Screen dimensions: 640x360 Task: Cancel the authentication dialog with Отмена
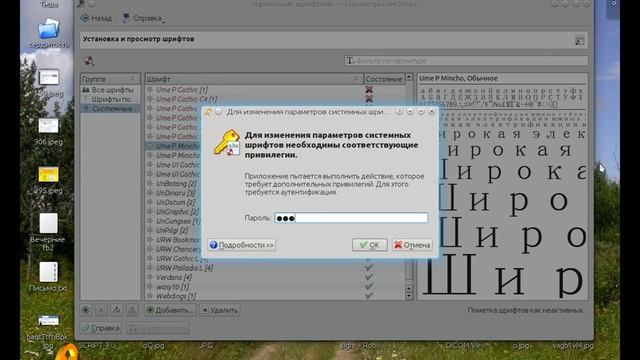tap(412, 245)
